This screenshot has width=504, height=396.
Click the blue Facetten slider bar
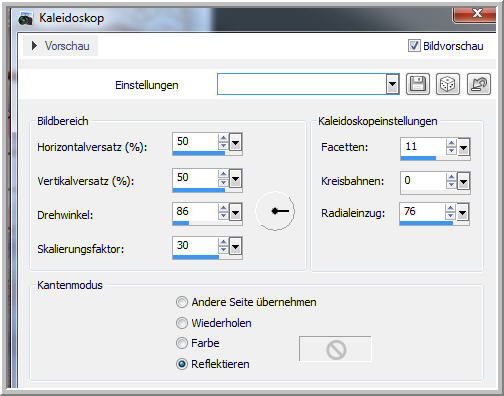click(x=418, y=158)
